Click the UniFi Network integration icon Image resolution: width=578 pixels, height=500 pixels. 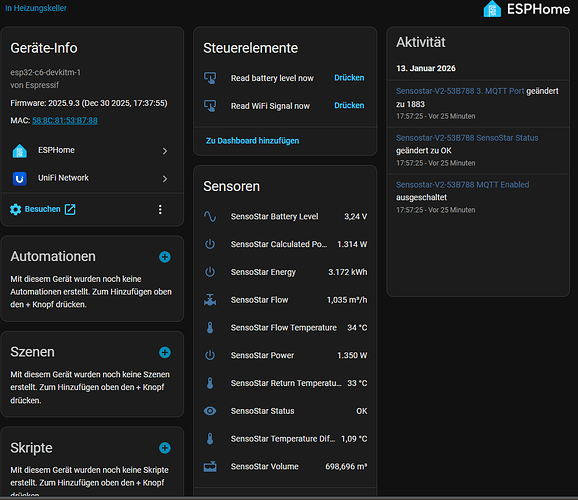pyautogui.click(x=20, y=178)
